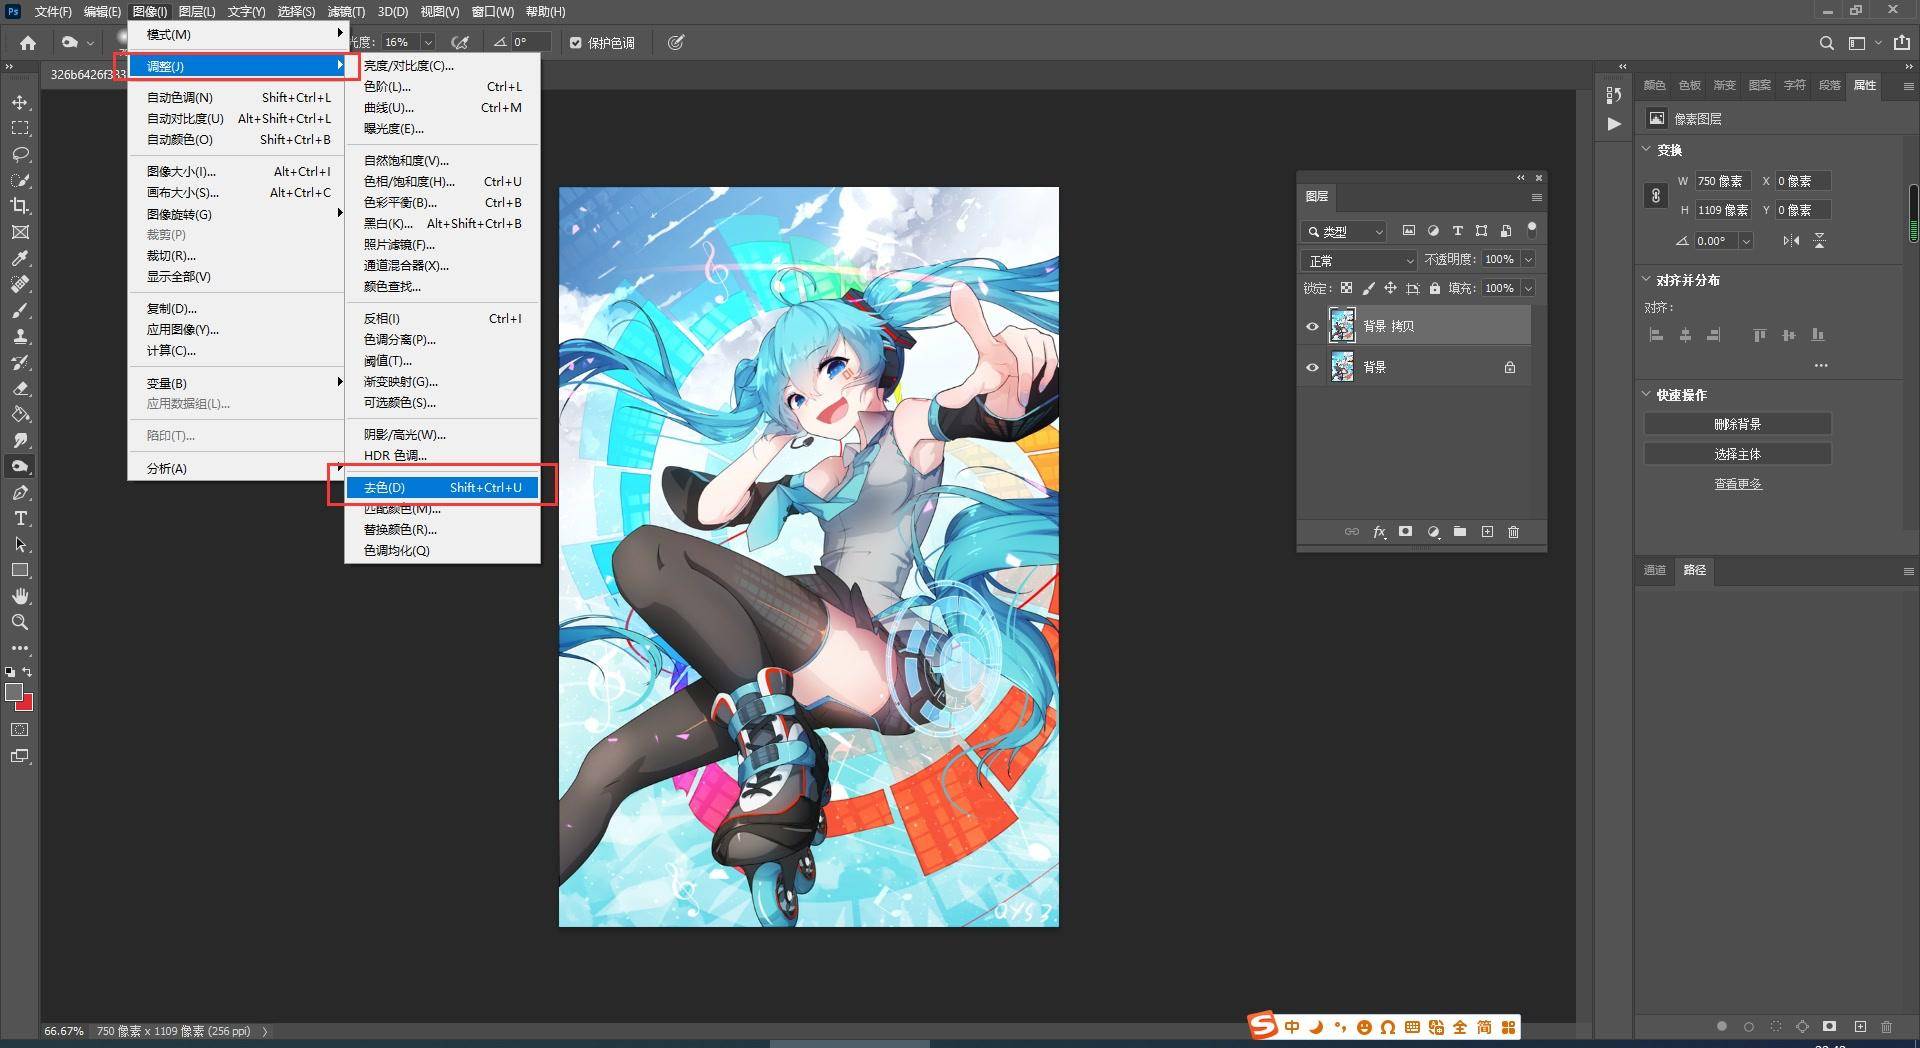Open the 填充 fill dropdown arrow
Viewport: 1920px width, 1048px height.
pos(1528,288)
